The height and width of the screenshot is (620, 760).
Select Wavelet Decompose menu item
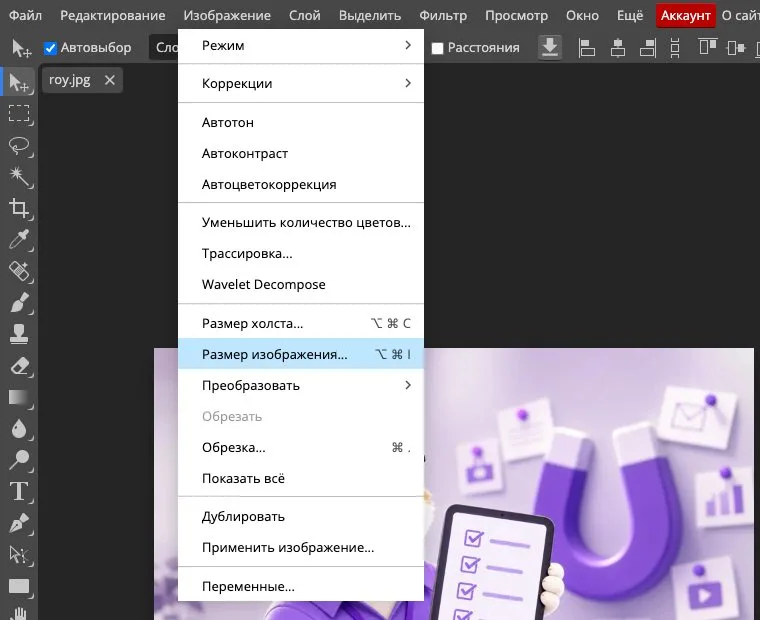tap(301, 285)
